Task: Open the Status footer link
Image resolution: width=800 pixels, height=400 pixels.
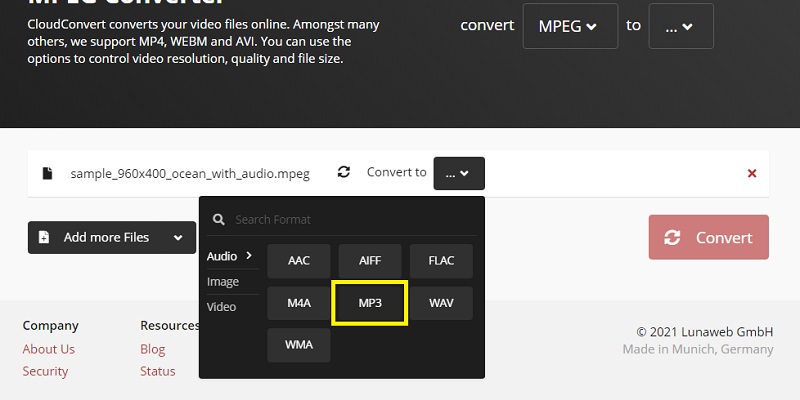Action: (158, 371)
